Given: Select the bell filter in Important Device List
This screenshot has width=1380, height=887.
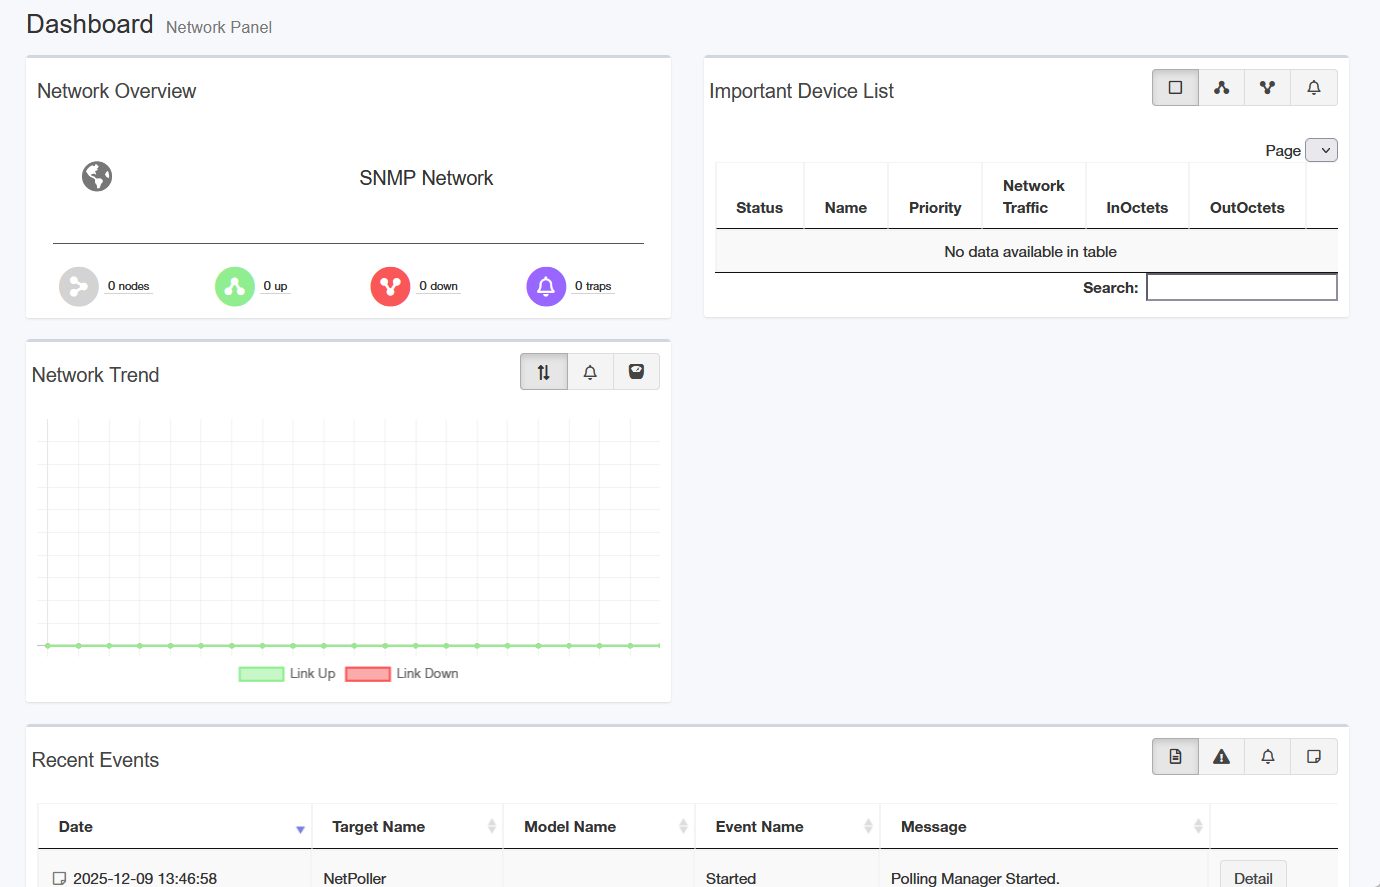Looking at the screenshot, I should [x=1314, y=88].
